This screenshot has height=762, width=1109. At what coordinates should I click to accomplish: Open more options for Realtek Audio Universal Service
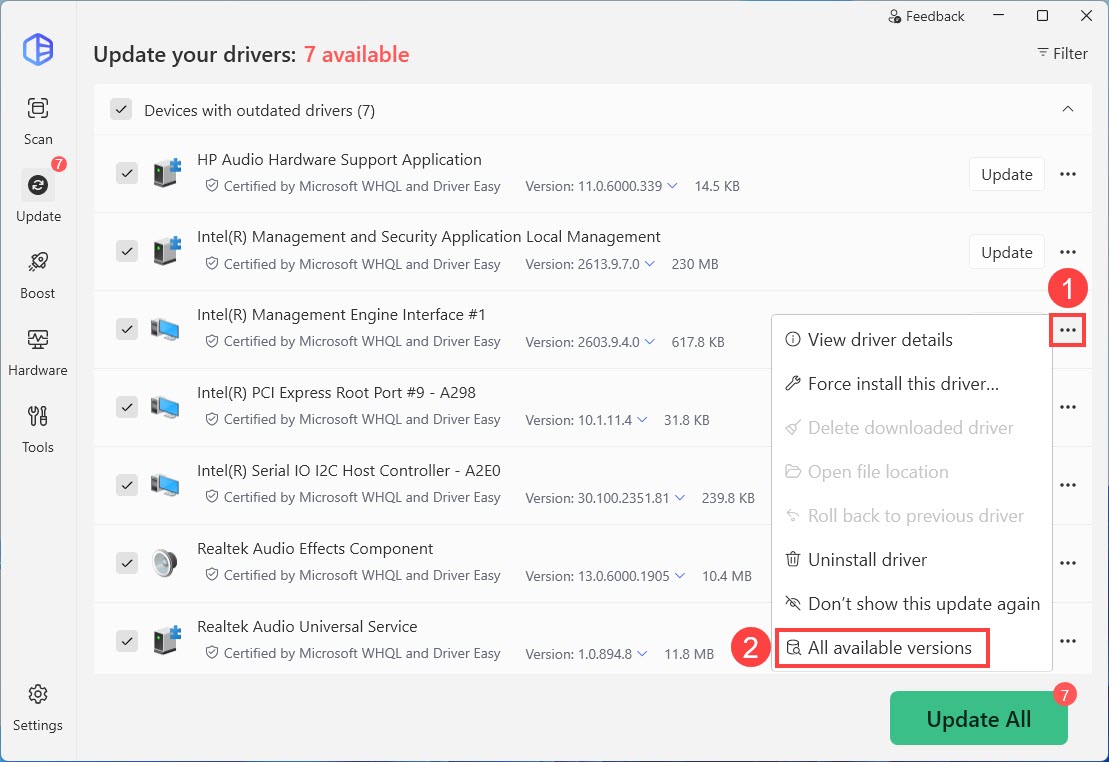pos(1068,640)
